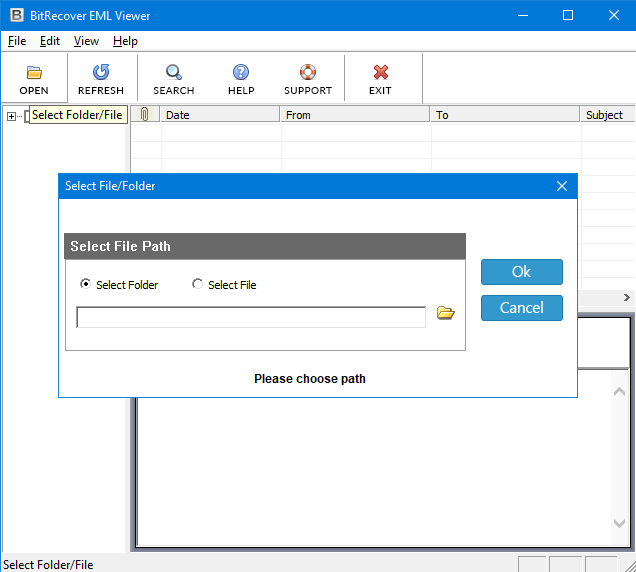Screen dimensions: 636x572
Task: Close the Select File/Folder dialog
Action: [562, 186]
